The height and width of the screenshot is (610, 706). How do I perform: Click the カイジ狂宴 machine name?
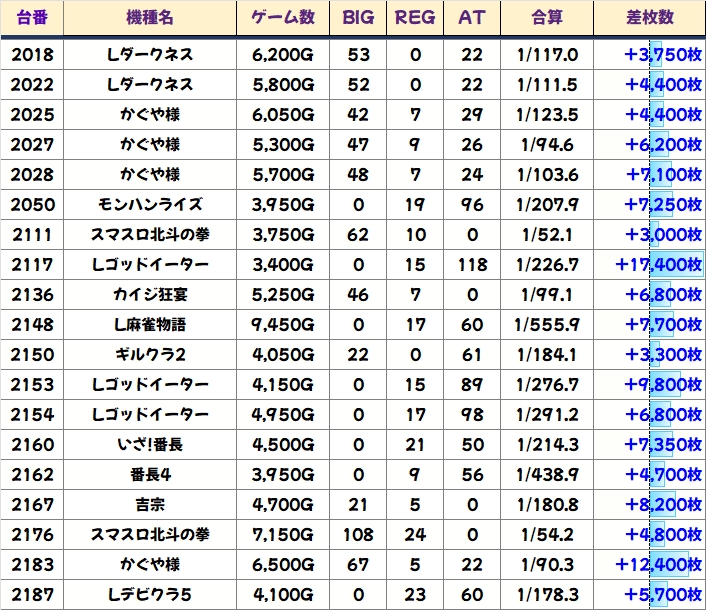tap(150, 295)
